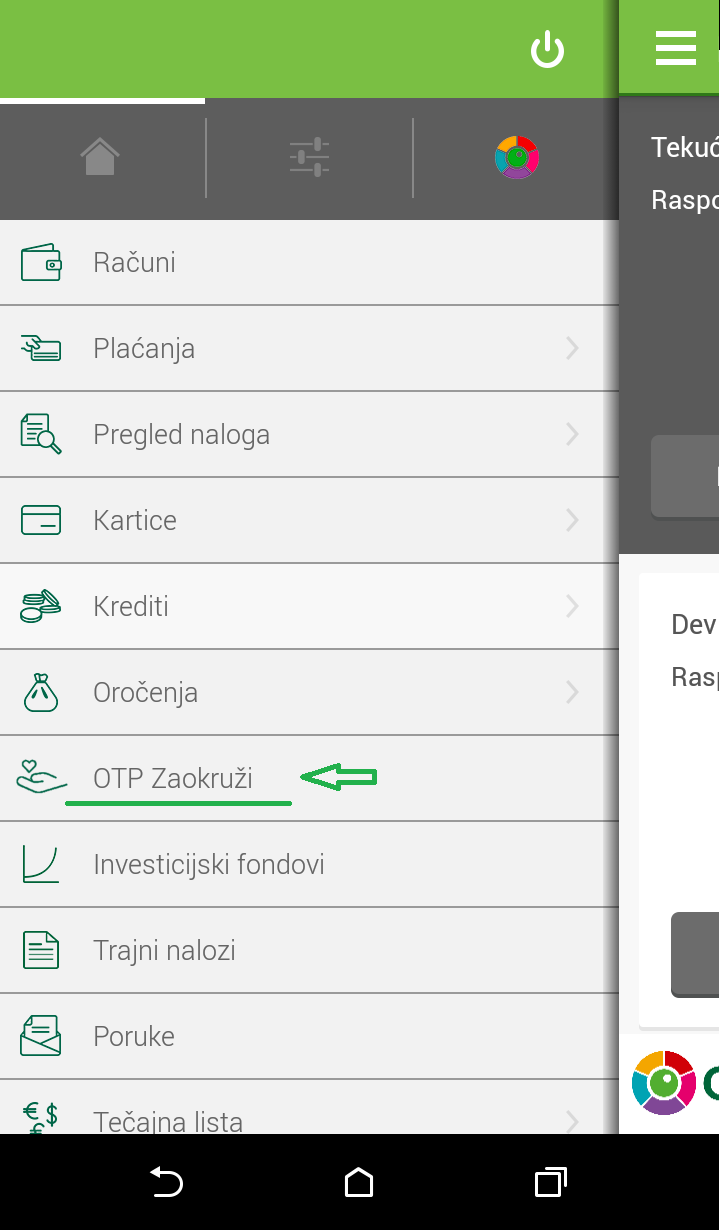Tap the power logout icon
The height and width of the screenshot is (1230, 720).
pos(547,49)
